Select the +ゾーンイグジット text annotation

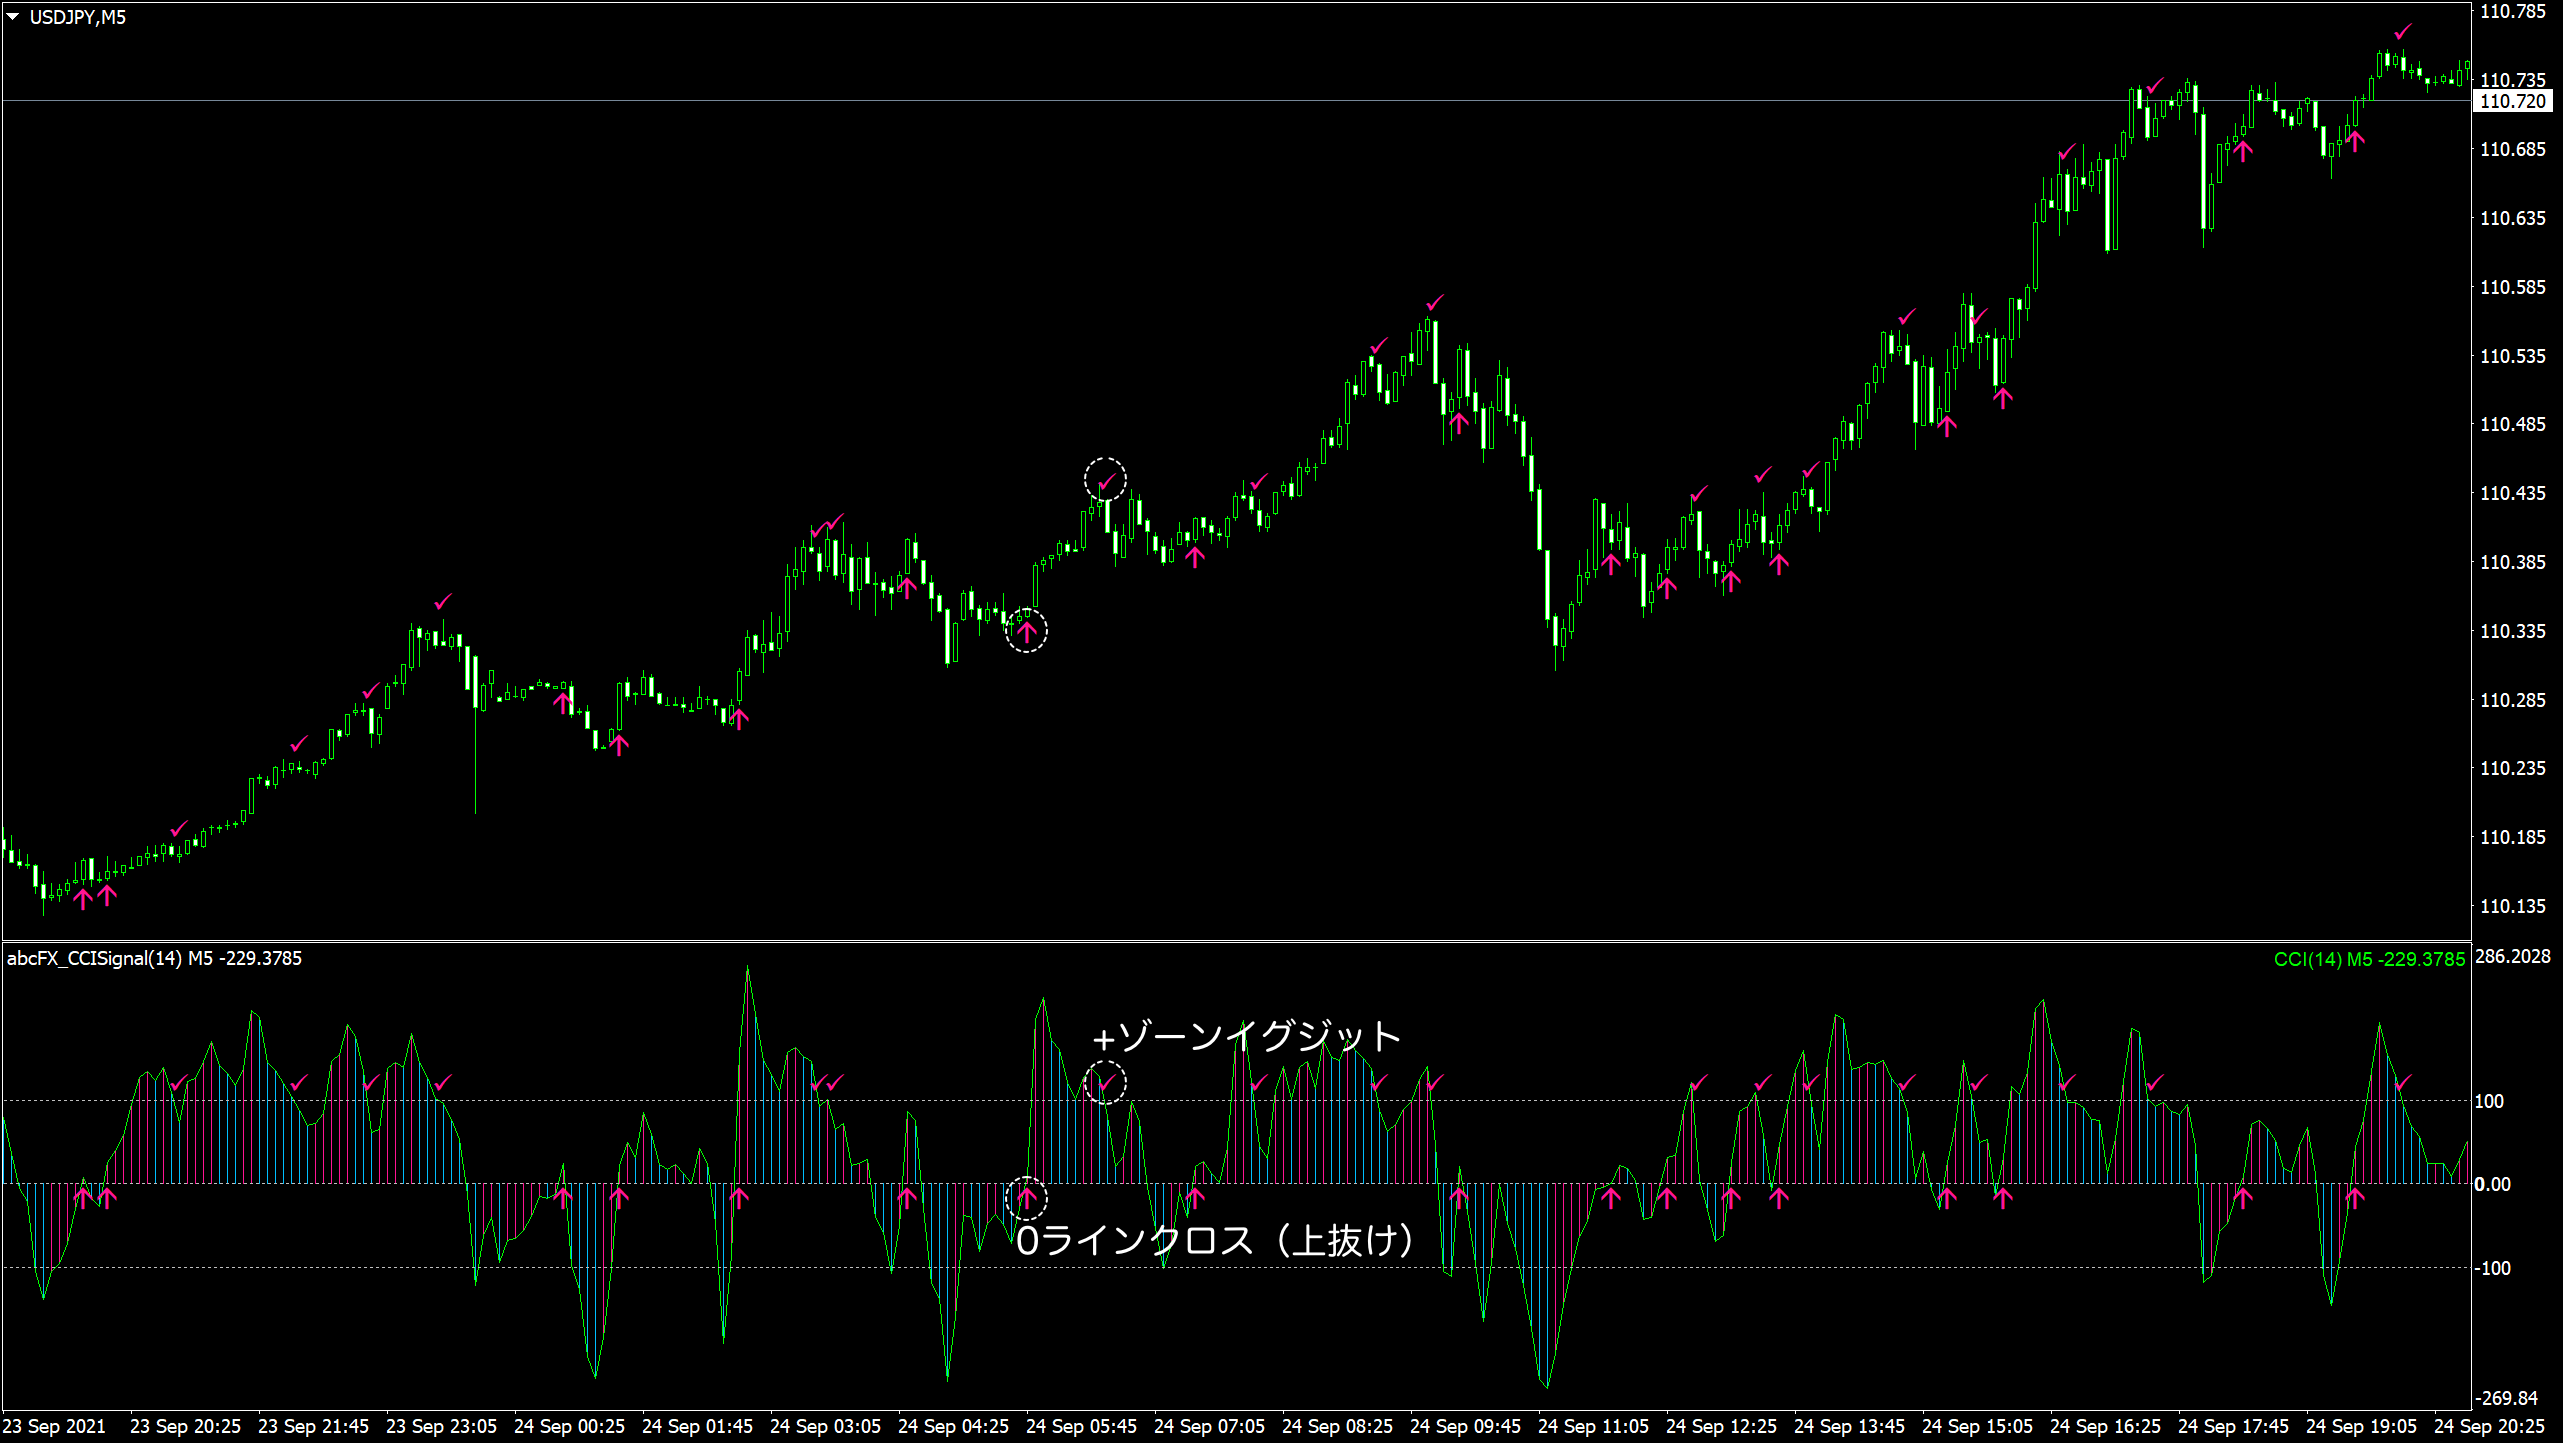coord(1245,1037)
